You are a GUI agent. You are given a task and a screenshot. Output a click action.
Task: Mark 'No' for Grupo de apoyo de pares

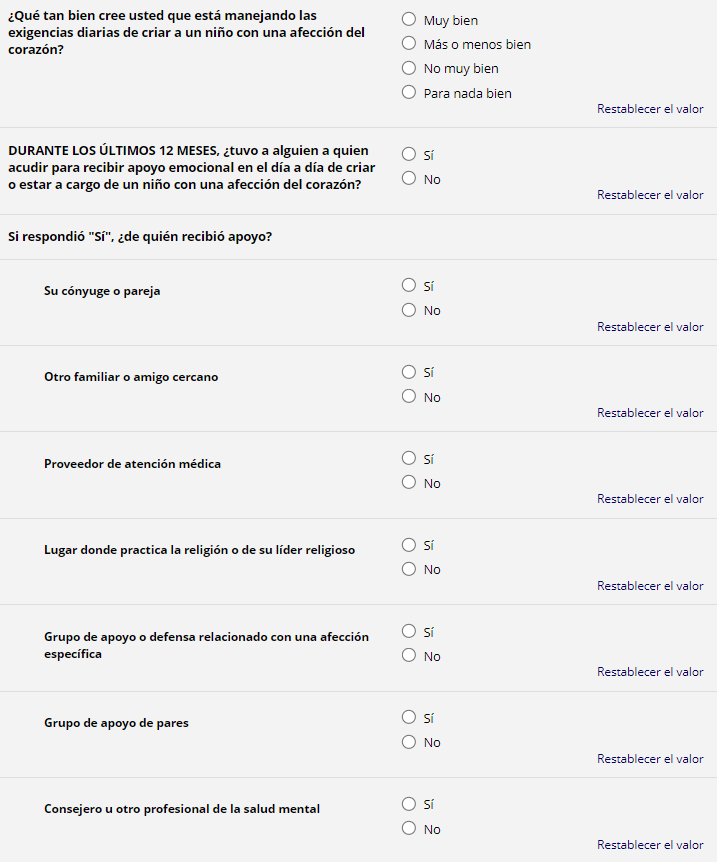tap(408, 742)
